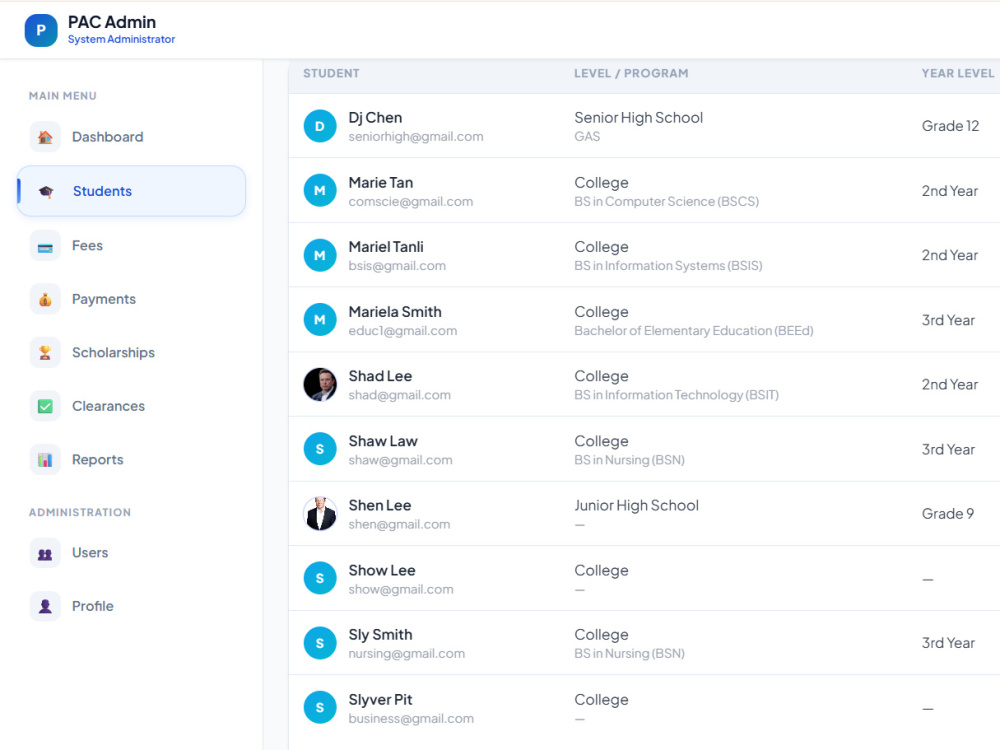Click the LEVEL / PROGRAM column header
The width and height of the screenshot is (1000, 750).
631,73
